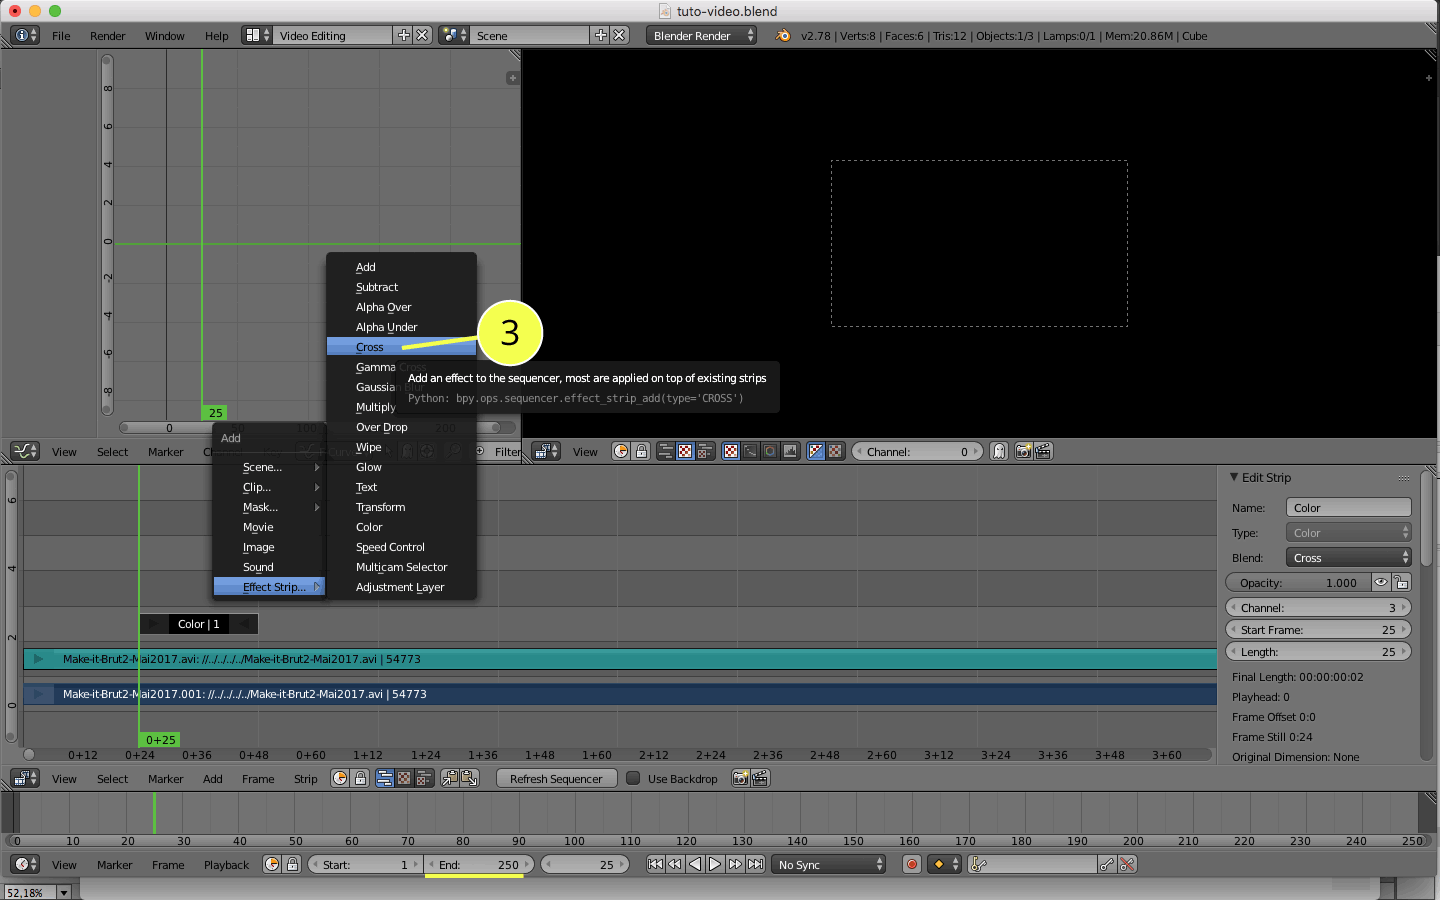The height and width of the screenshot is (900, 1440).
Task: Open preview sequencer editor type icon
Action: [546, 452]
